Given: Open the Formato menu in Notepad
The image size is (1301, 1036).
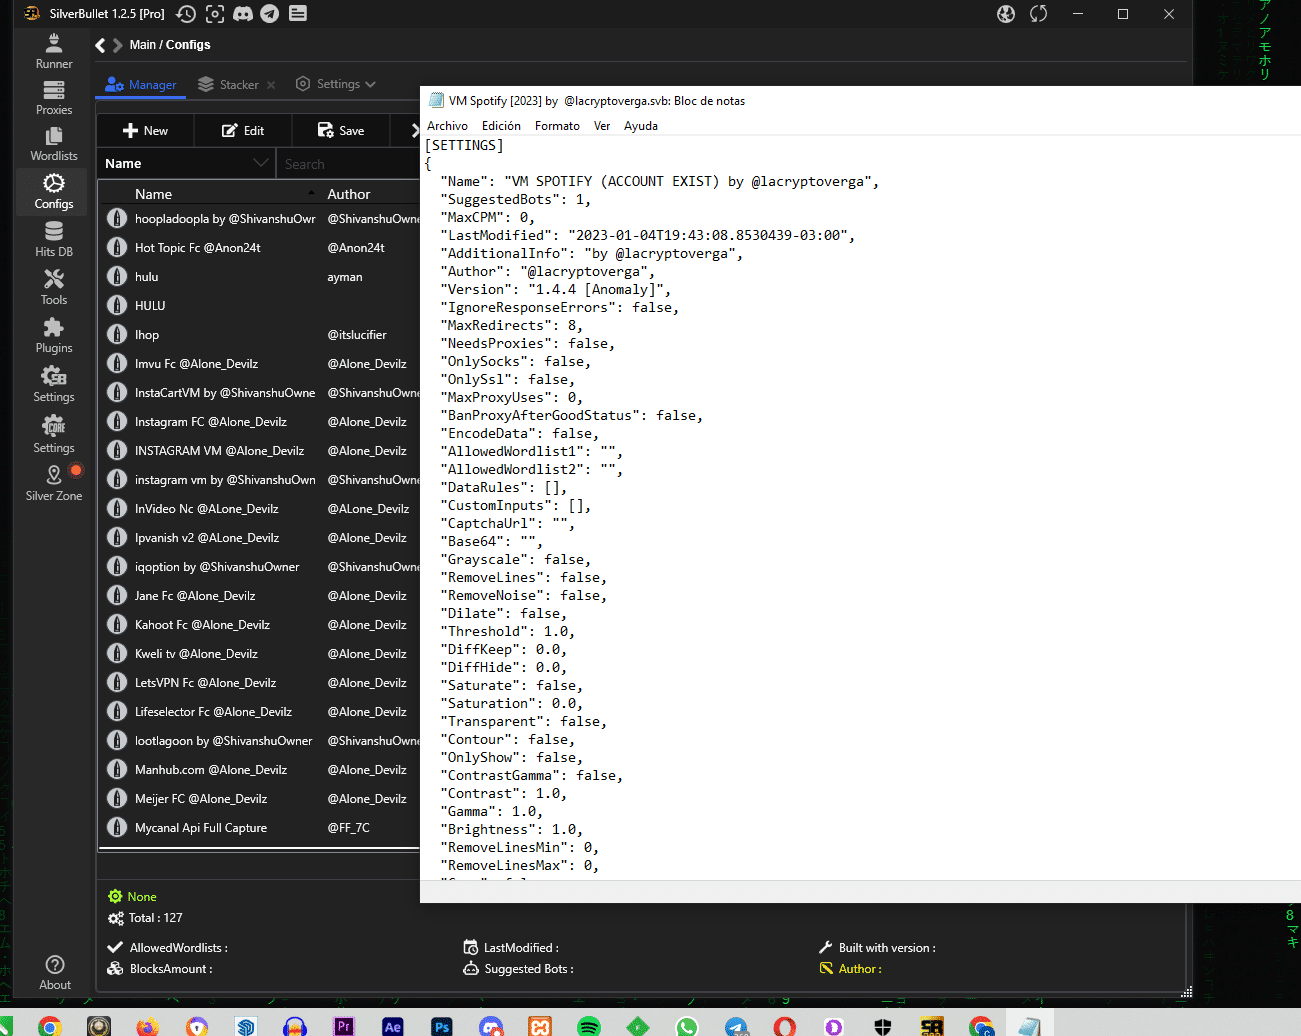Looking at the screenshot, I should (557, 126).
